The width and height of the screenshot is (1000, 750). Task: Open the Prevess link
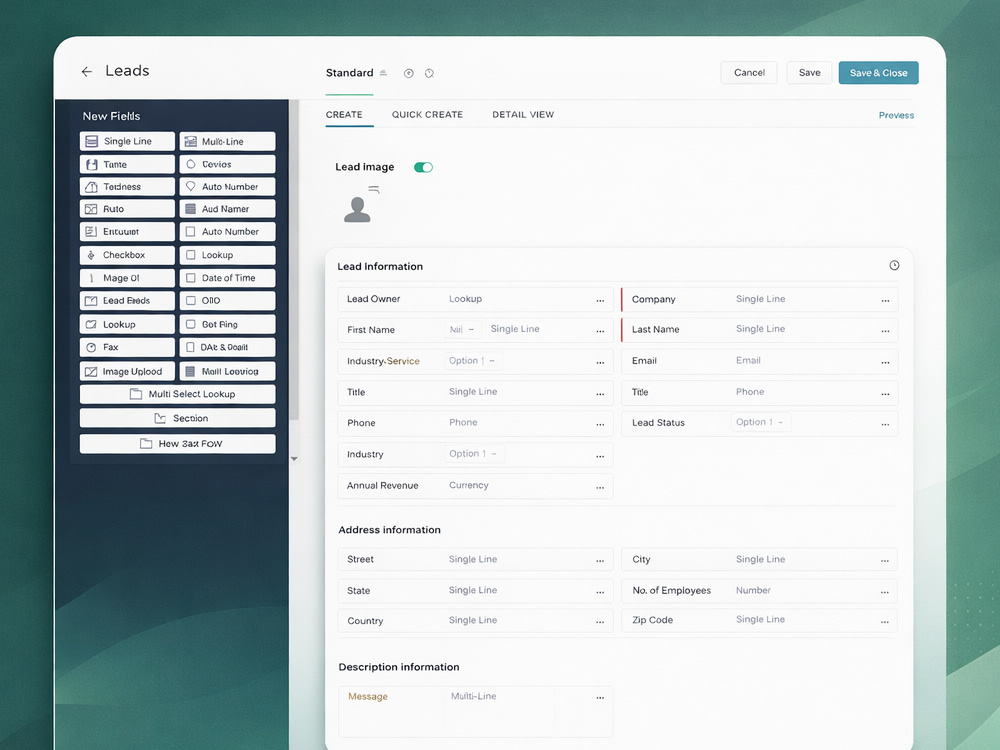pos(896,115)
